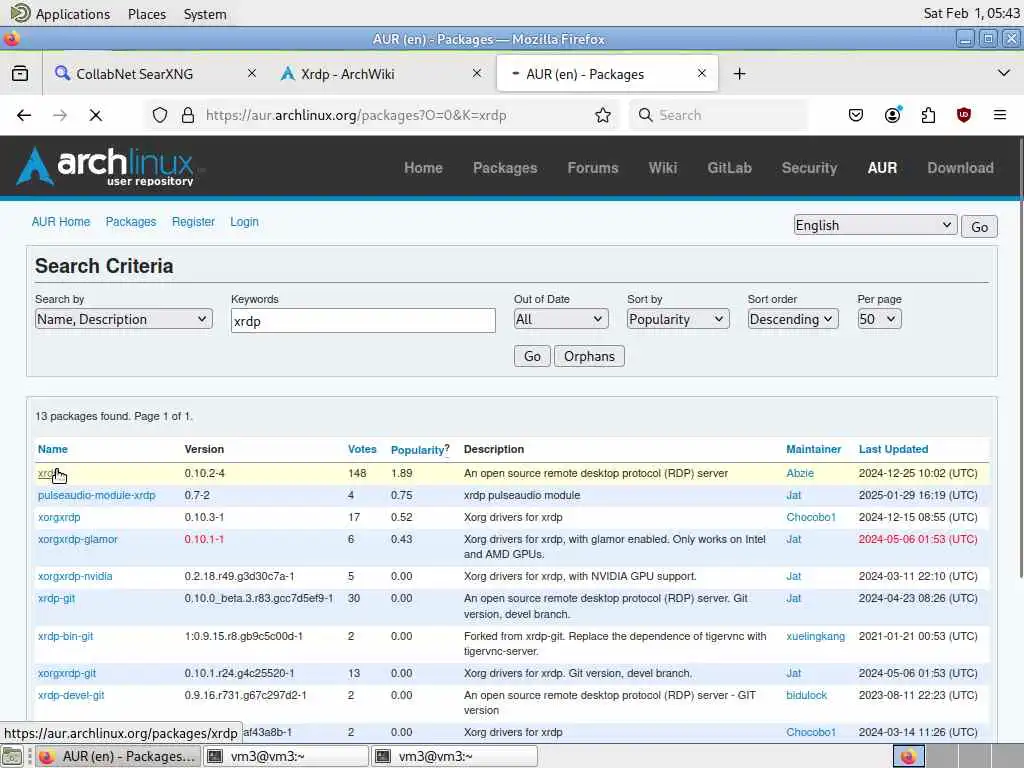Image resolution: width=1024 pixels, height=768 pixels.
Task: Close the Xrdp - ArchWiki tab
Action: (x=477, y=74)
